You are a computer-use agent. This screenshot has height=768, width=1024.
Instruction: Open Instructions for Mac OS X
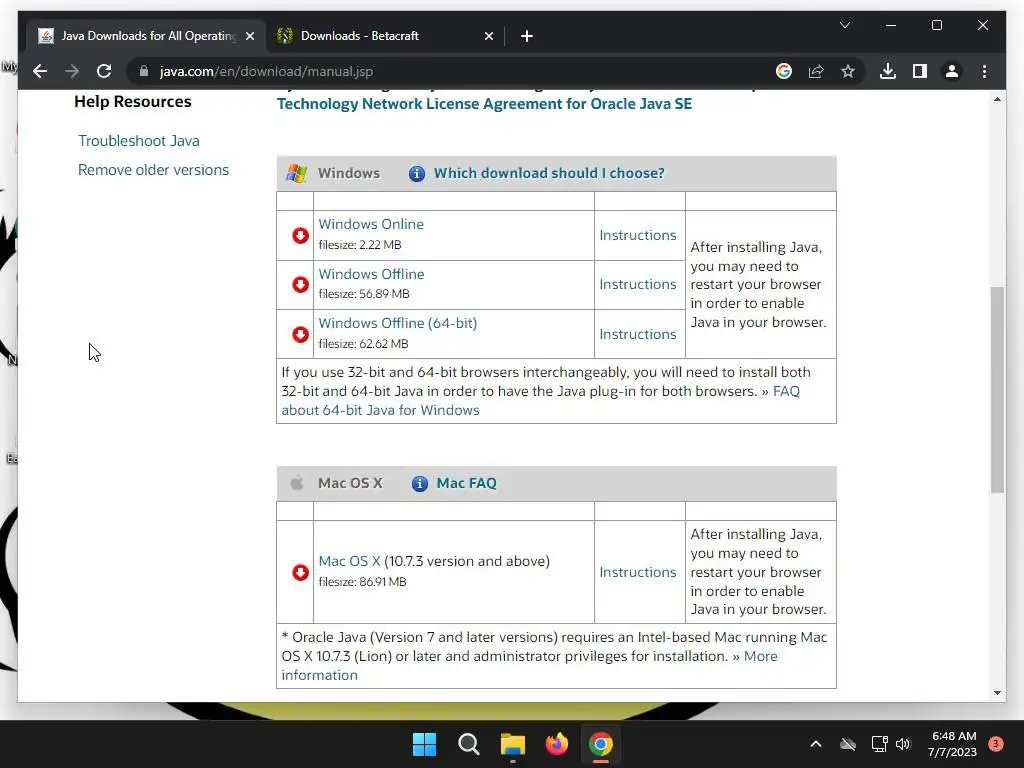[637, 572]
